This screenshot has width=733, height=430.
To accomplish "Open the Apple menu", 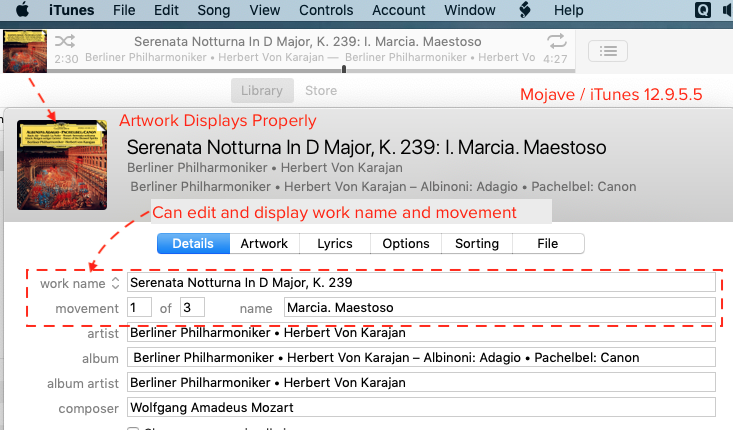I will tap(22, 10).
